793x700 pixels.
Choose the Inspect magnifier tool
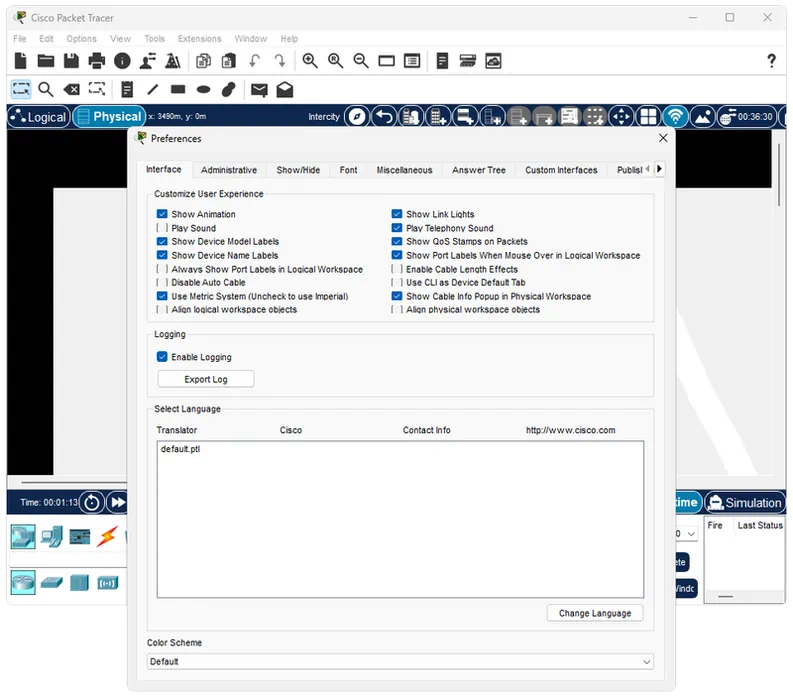click(46, 90)
